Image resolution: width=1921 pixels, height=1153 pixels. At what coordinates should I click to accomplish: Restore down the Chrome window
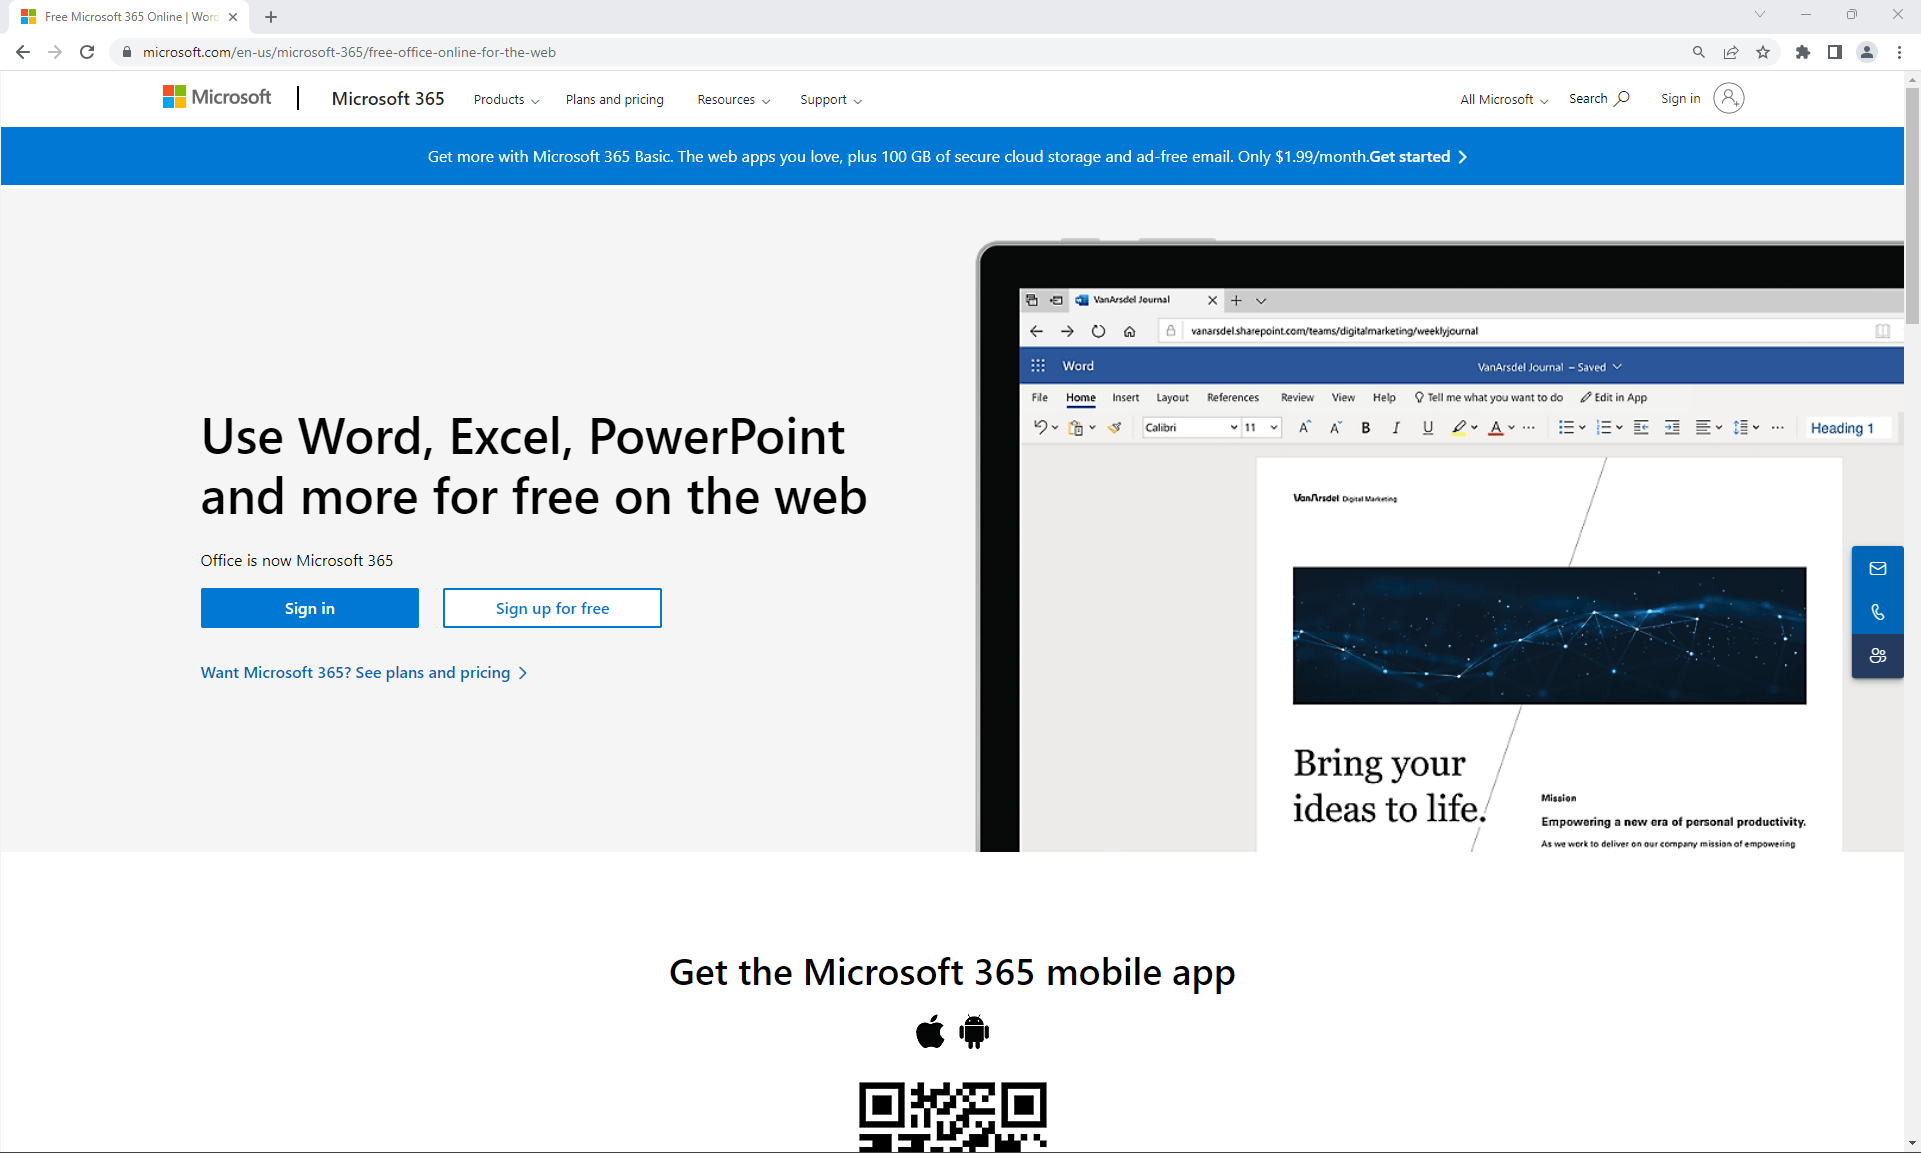point(1852,14)
